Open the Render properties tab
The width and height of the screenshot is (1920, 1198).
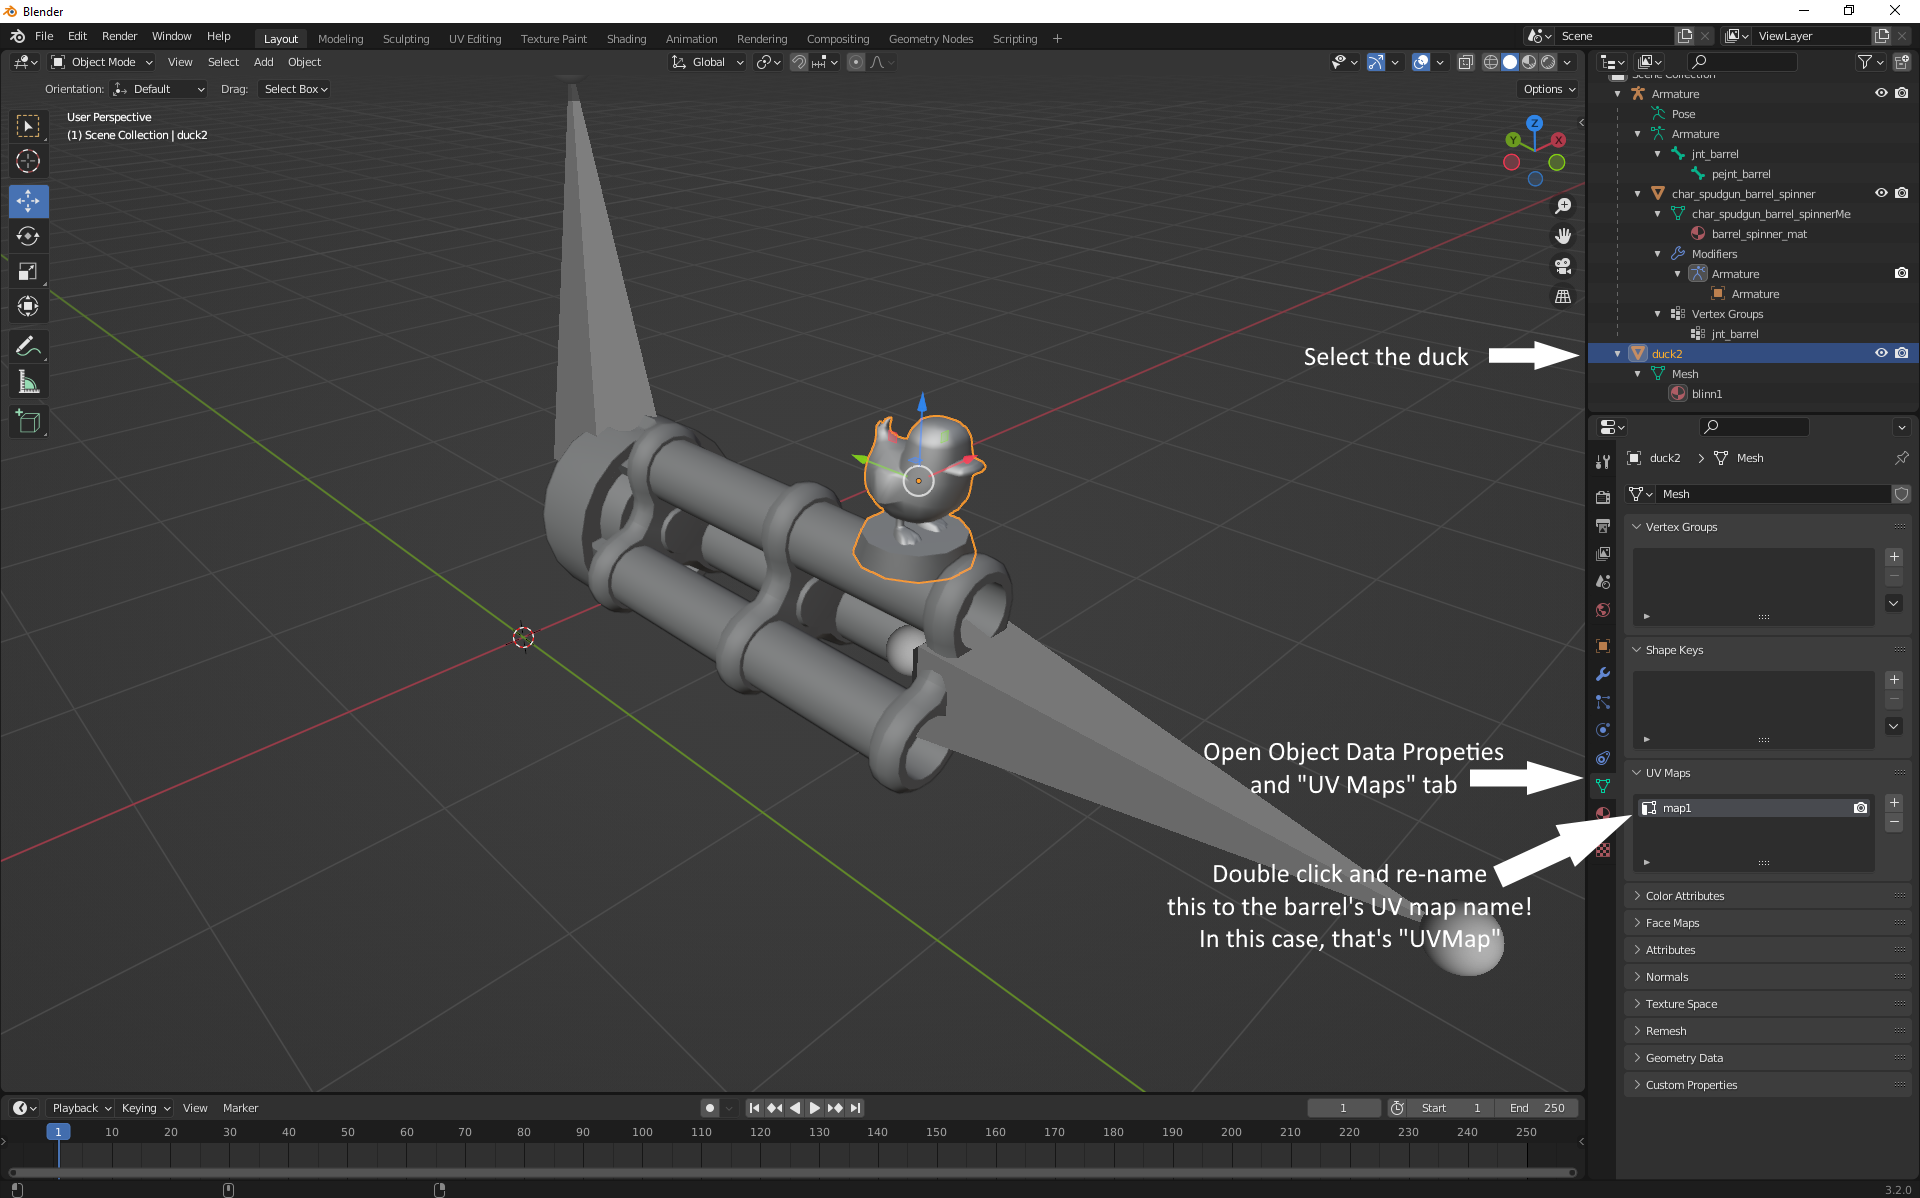[x=1603, y=497]
